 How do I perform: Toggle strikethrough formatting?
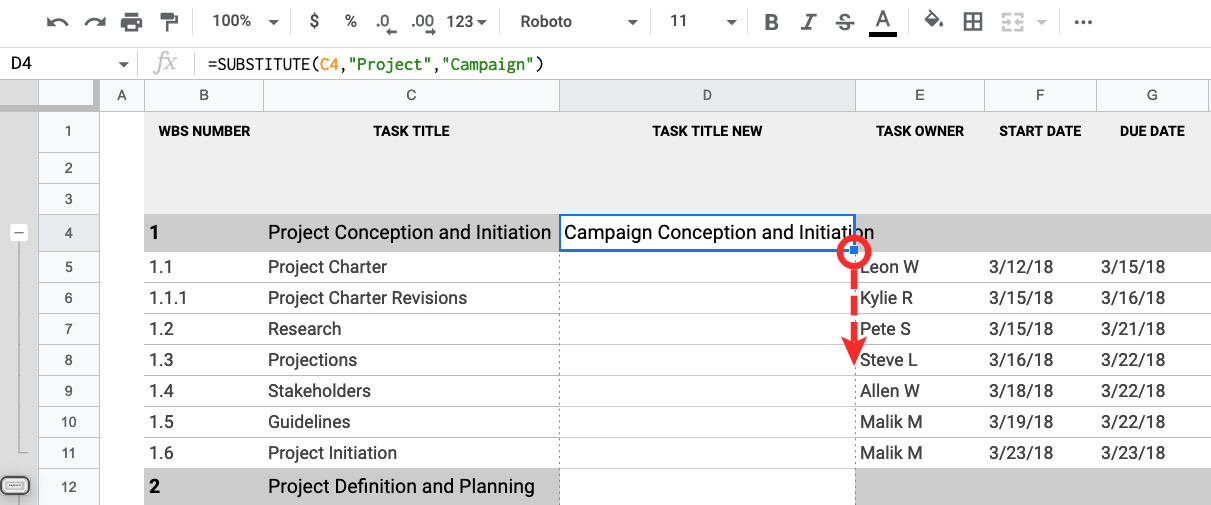pyautogui.click(x=845, y=21)
